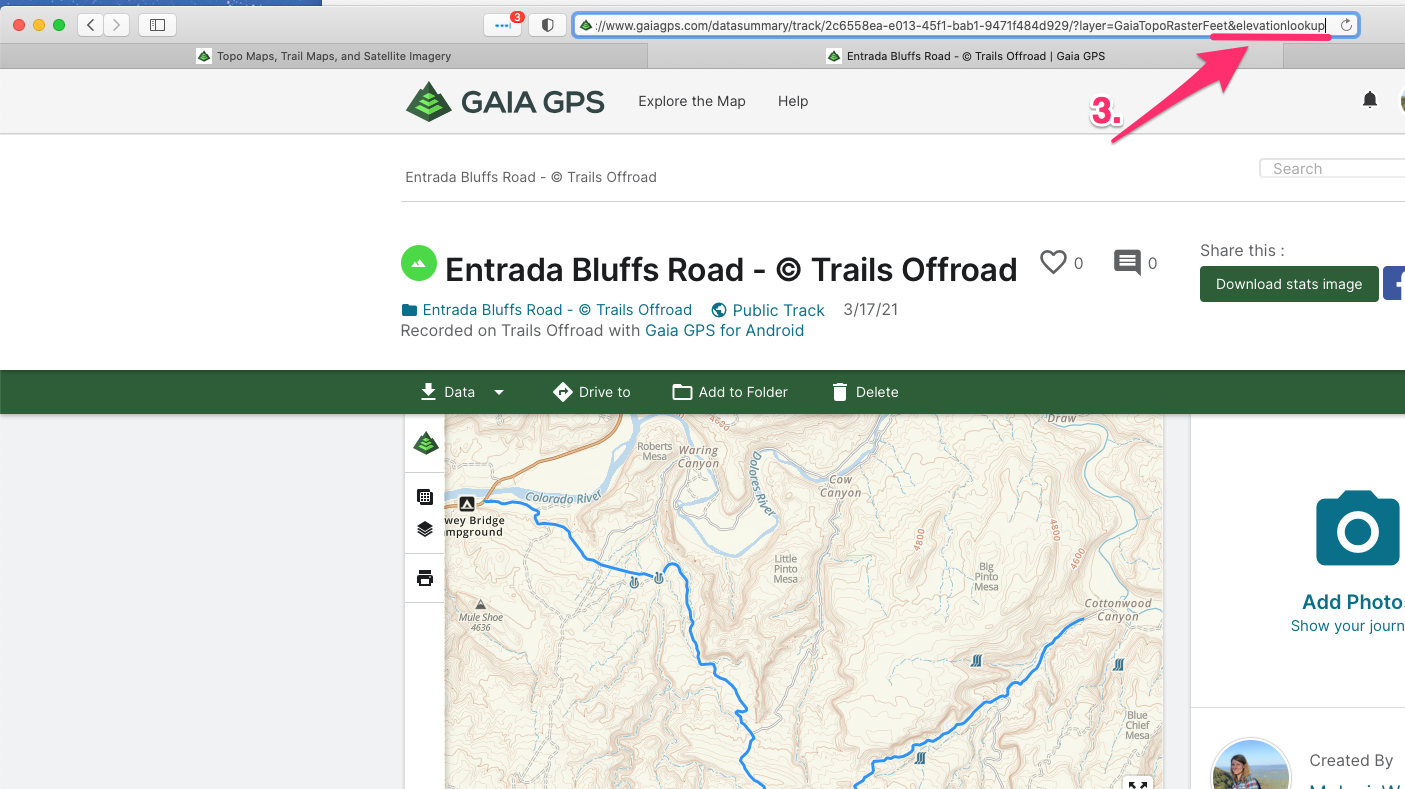Click the green track type icon
Image resolution: width=1405 pixels, height=789 pixels.
click(419, 263)
